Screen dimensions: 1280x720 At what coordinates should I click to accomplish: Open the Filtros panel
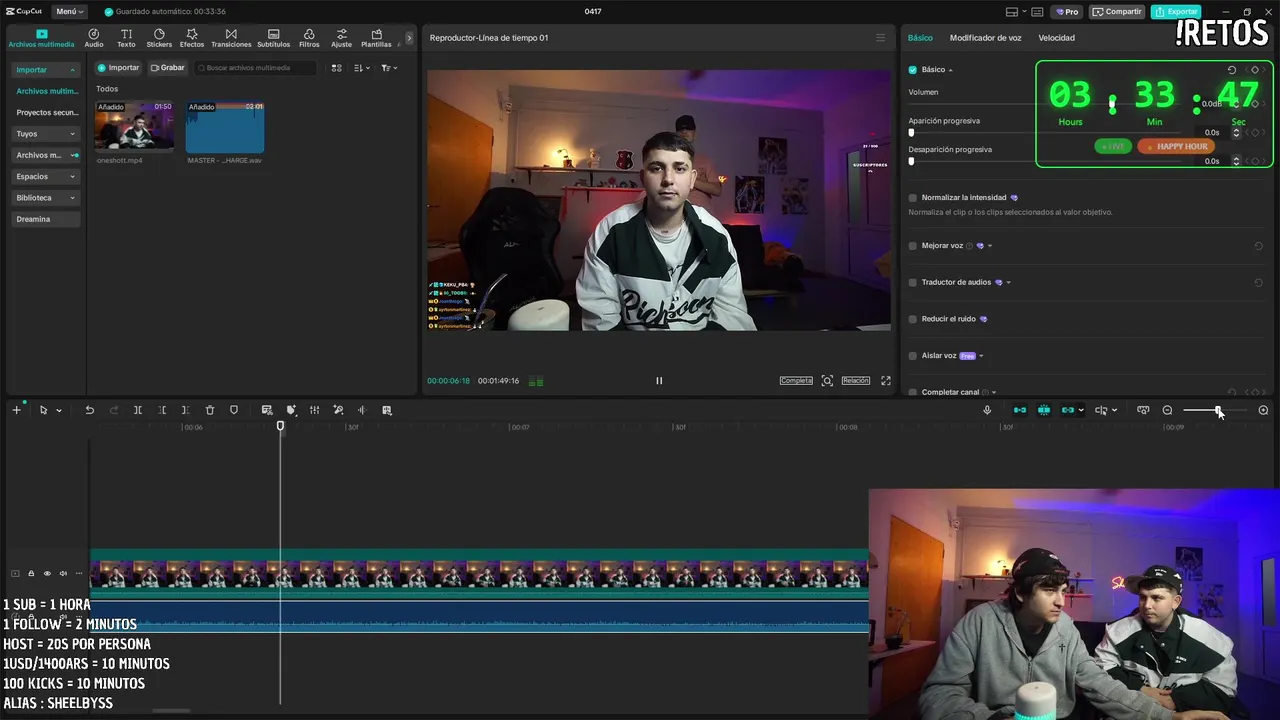309,38
